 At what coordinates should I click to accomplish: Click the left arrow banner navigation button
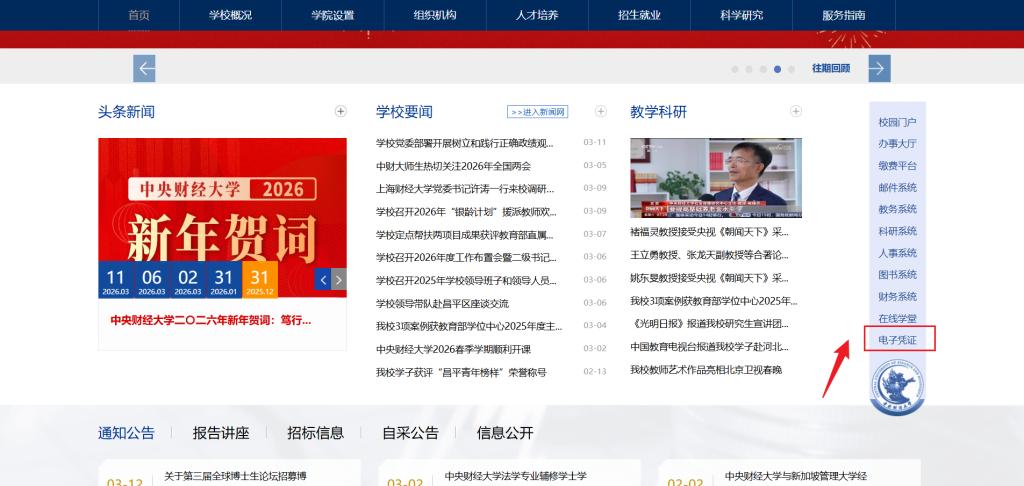144,68
